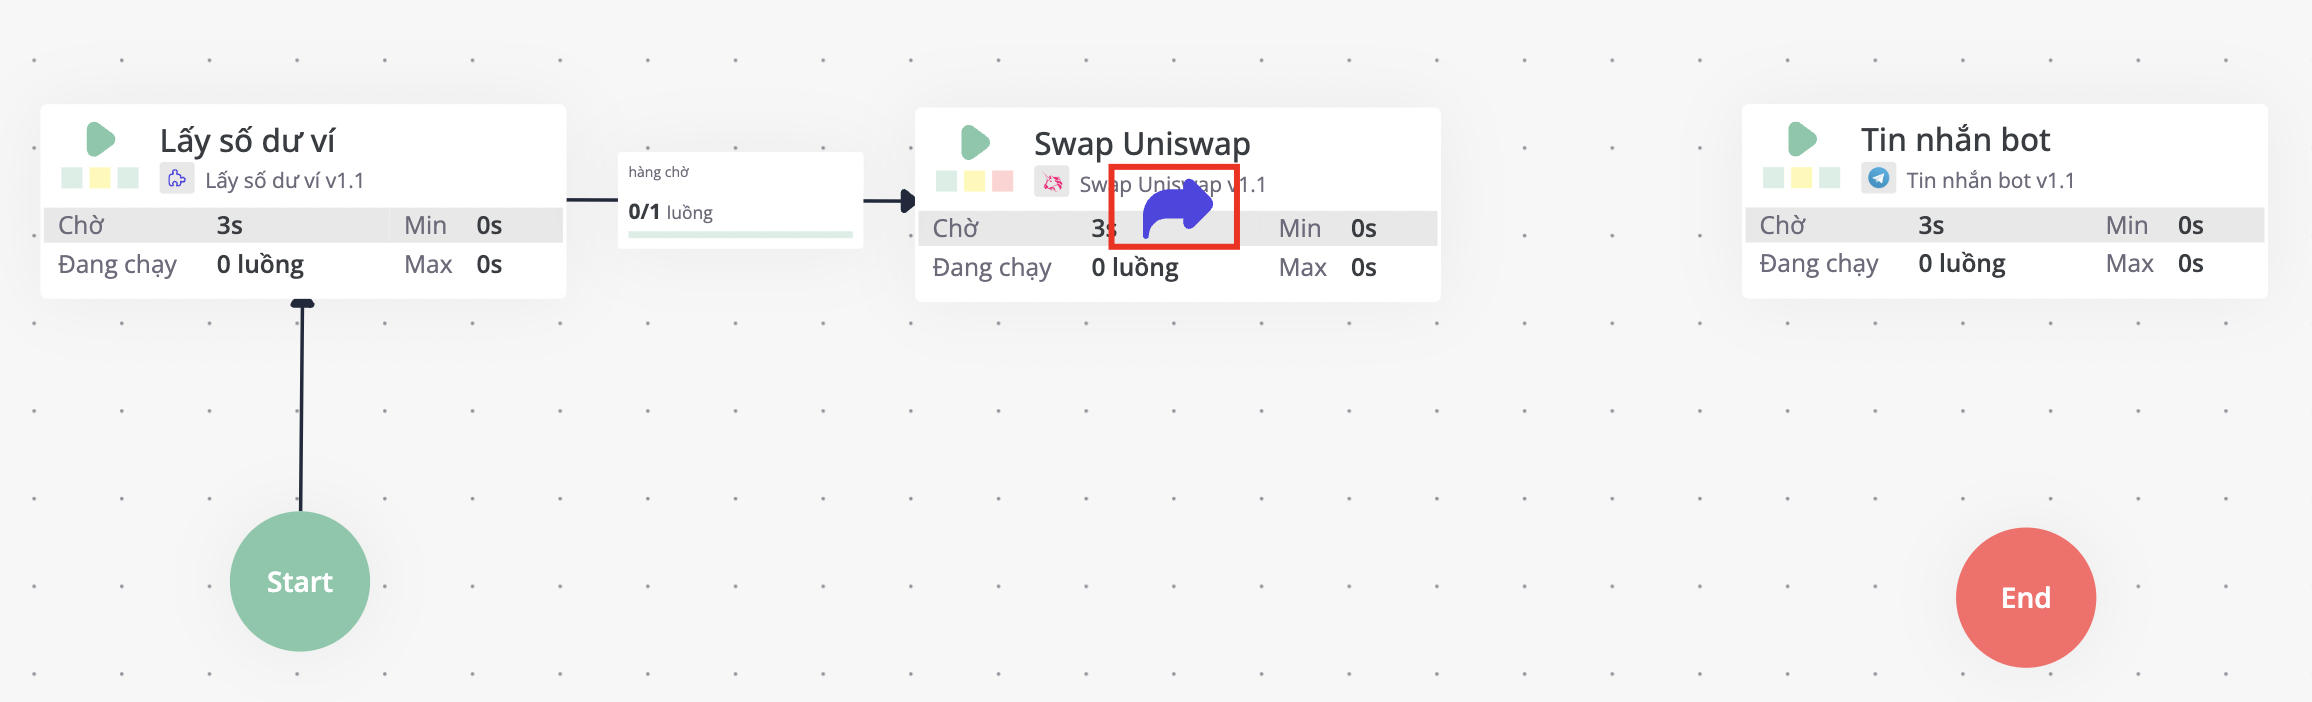Click the puzzle icon beside Lấy số dư ví v1.1
The image size is (2312, 702).
pos(177,179)
